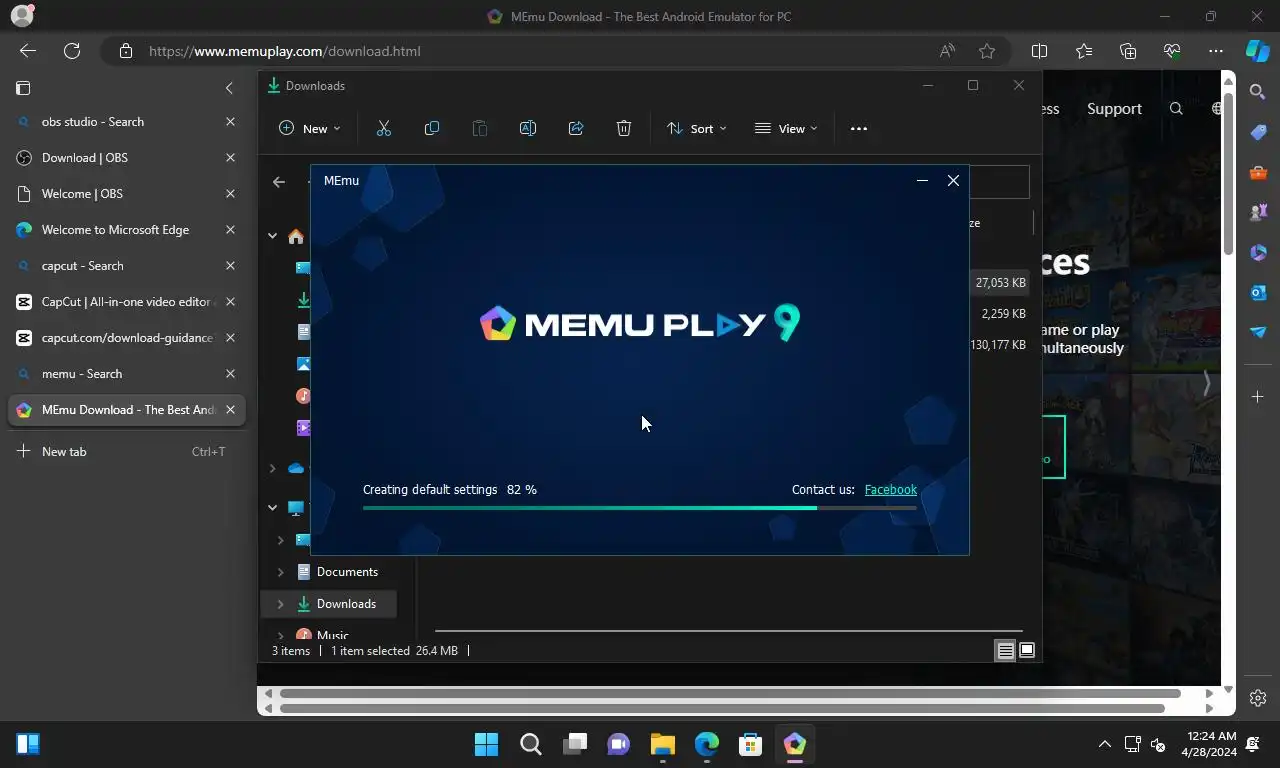This screenshot has width=1280, height=768.
Task: Expand the OneDrive node chevron
Action: (x=272, y=468)
